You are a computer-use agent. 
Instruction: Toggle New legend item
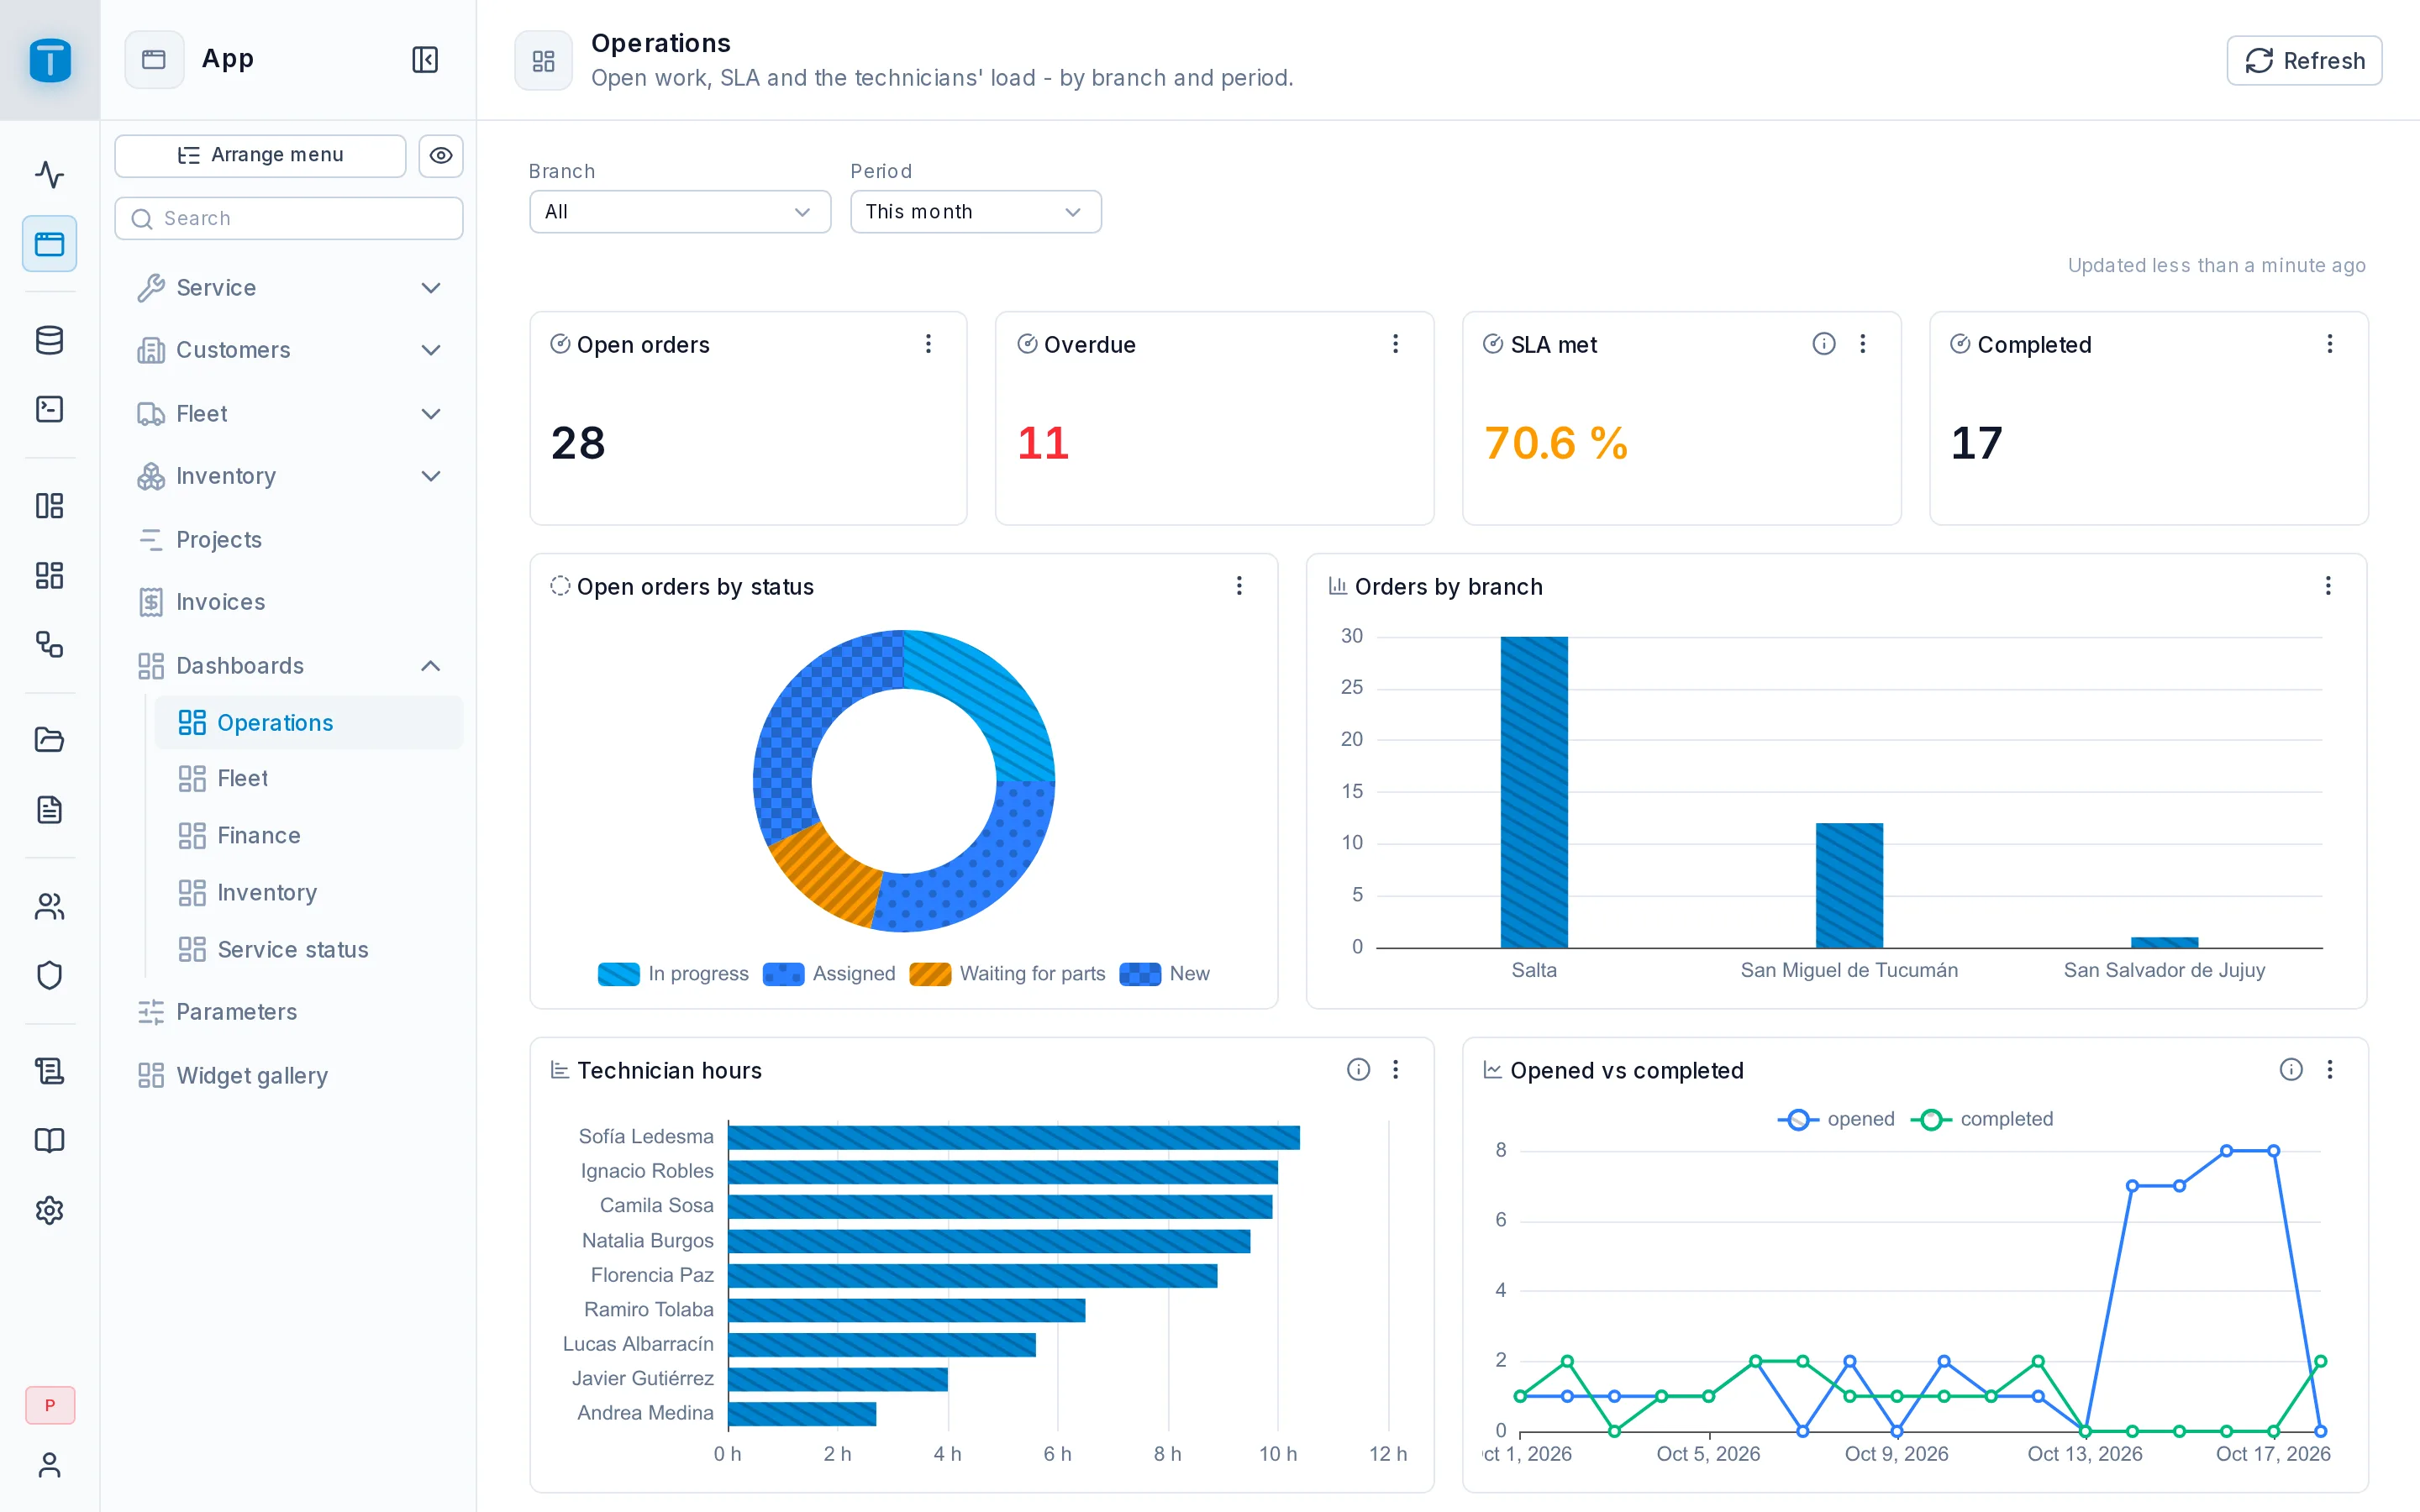click(1164, 973)
